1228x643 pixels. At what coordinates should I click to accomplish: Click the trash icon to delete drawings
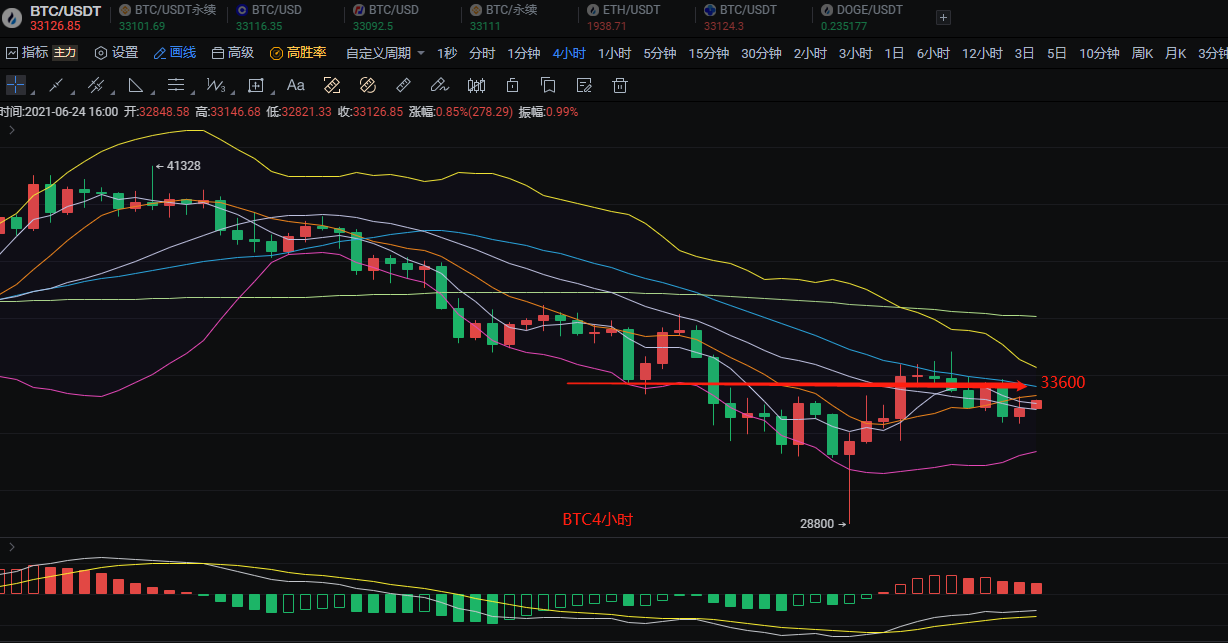tap(620, 85)
